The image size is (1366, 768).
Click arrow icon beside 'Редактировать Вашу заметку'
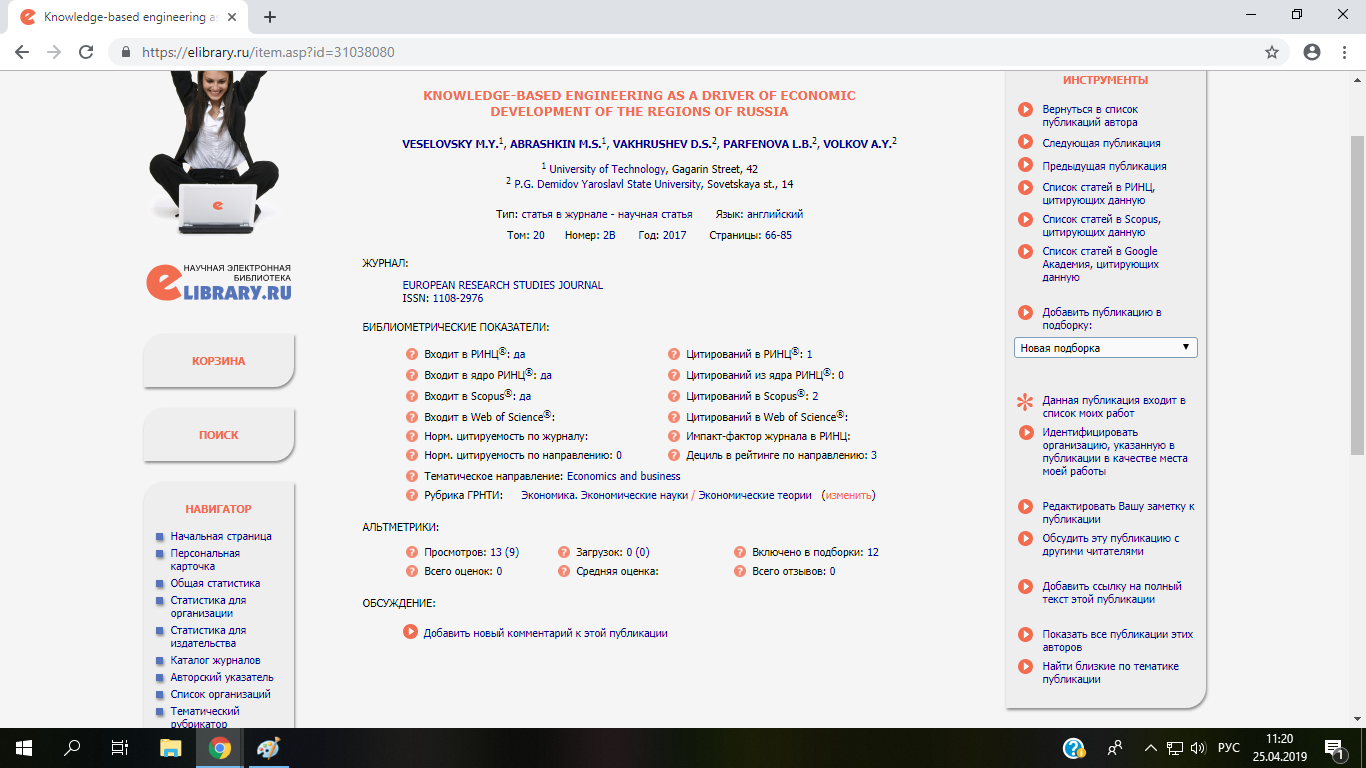click(1025, 507)
